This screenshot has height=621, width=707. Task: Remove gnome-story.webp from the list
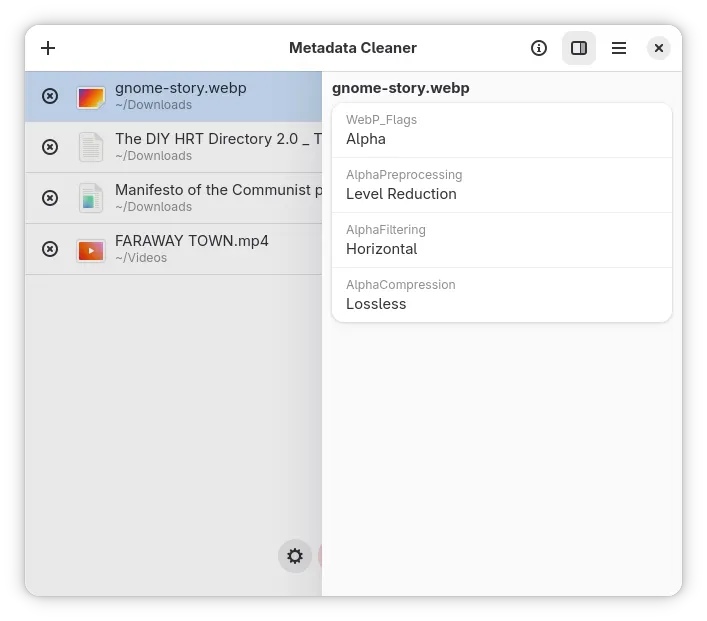[50, 96]
